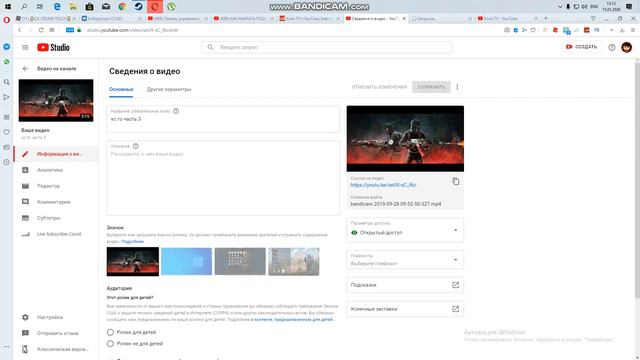Open the account avatar menu
This screenshot has height=360, width=640.
(627, 47)
